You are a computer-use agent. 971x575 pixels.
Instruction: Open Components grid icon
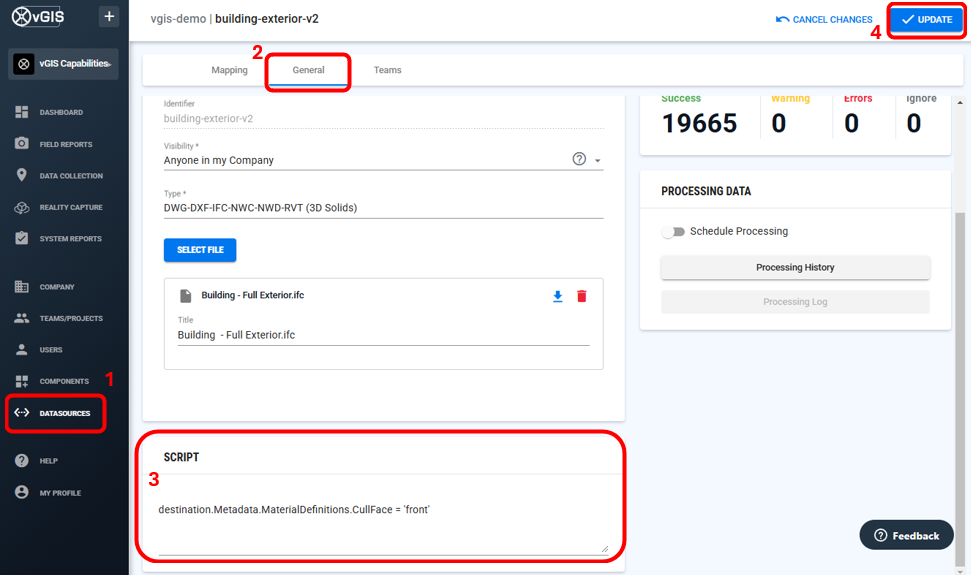coord(22,381)
